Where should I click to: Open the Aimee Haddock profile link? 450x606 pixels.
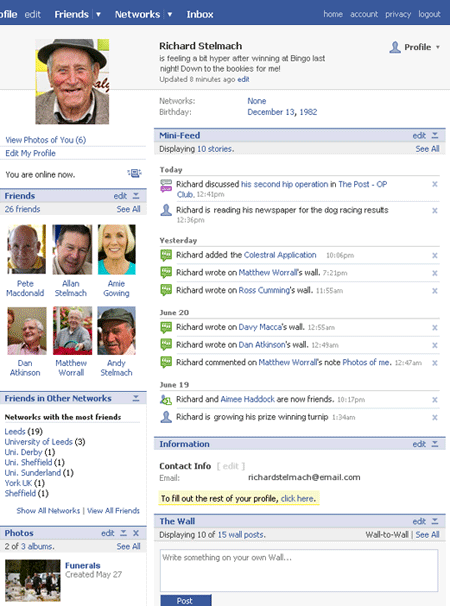[x=247, y=399]
